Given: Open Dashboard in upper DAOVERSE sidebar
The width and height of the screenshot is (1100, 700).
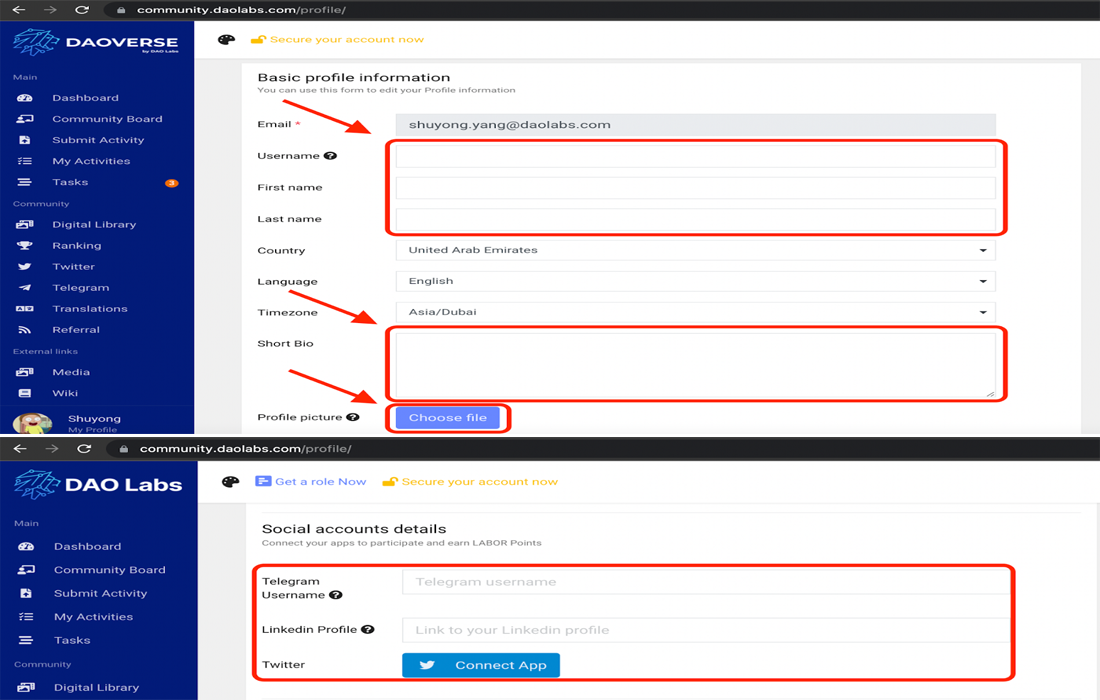Looking at the screenshot, I should pos(85,98).
